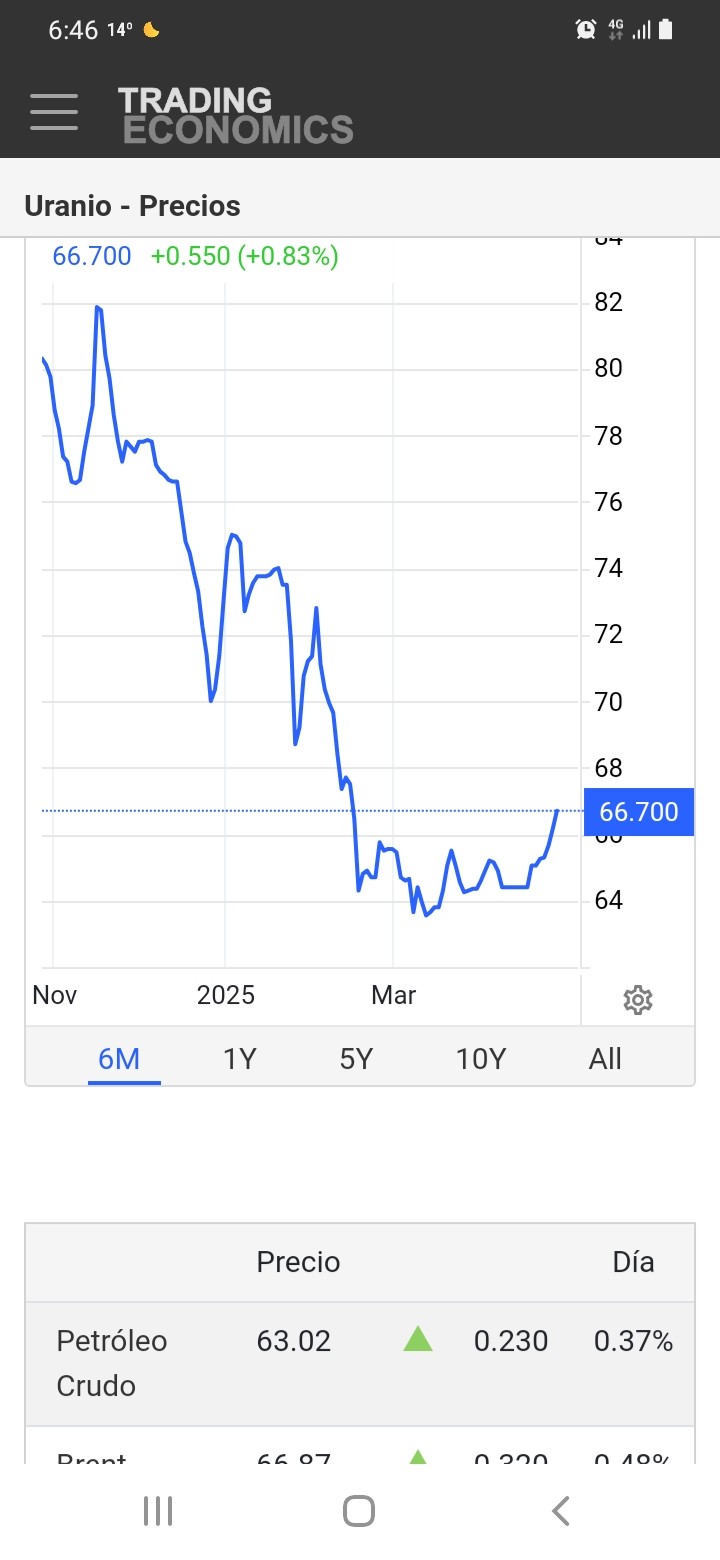This screenshot has width=720, height=1560.
Task: Select the 6M time range
Action: tap(119, 1058)
